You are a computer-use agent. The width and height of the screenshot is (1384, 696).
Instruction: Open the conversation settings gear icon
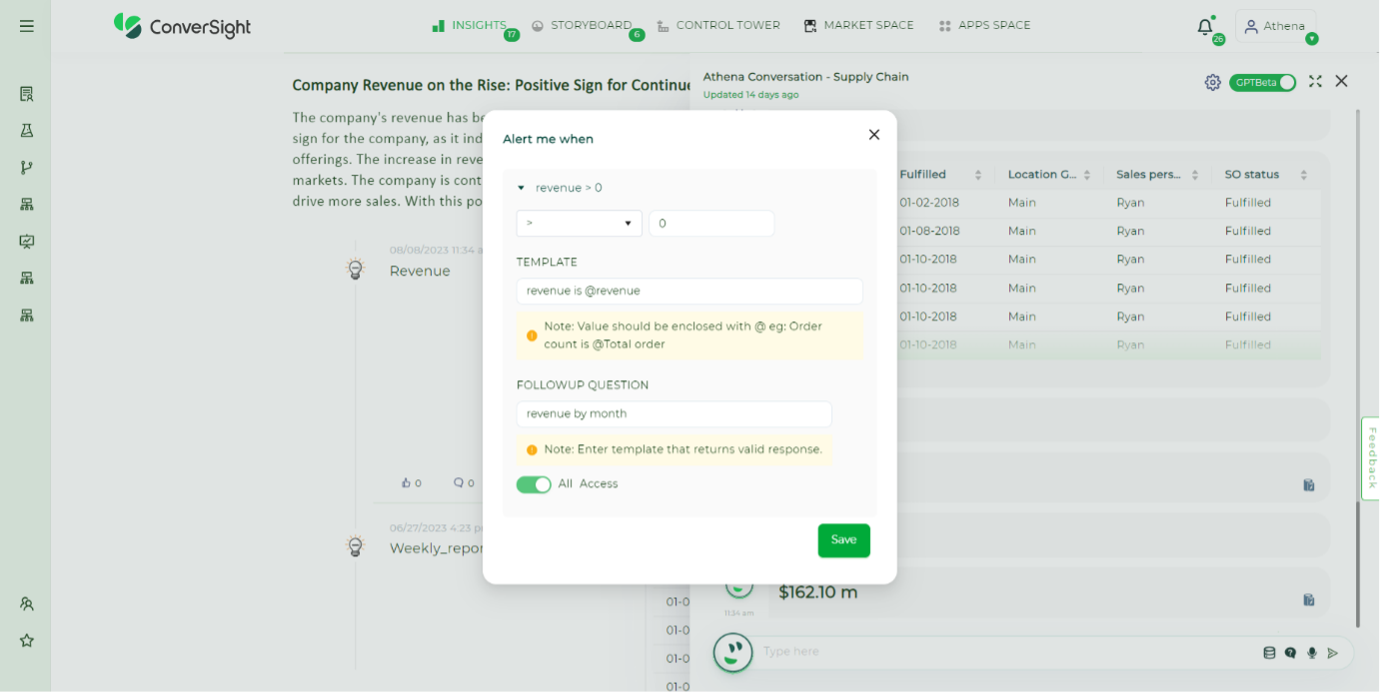click(x=1213, y=83)
